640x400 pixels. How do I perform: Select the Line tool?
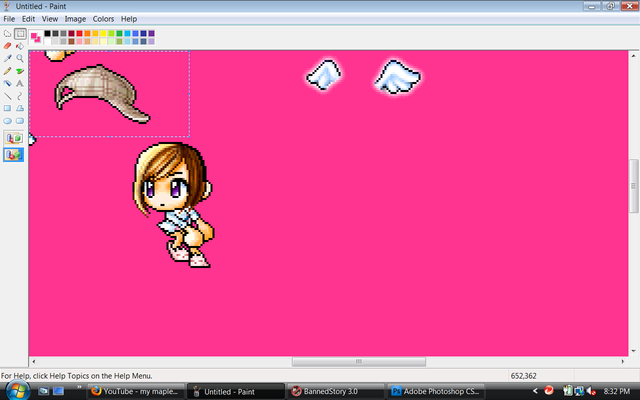[x=7, y=96]
